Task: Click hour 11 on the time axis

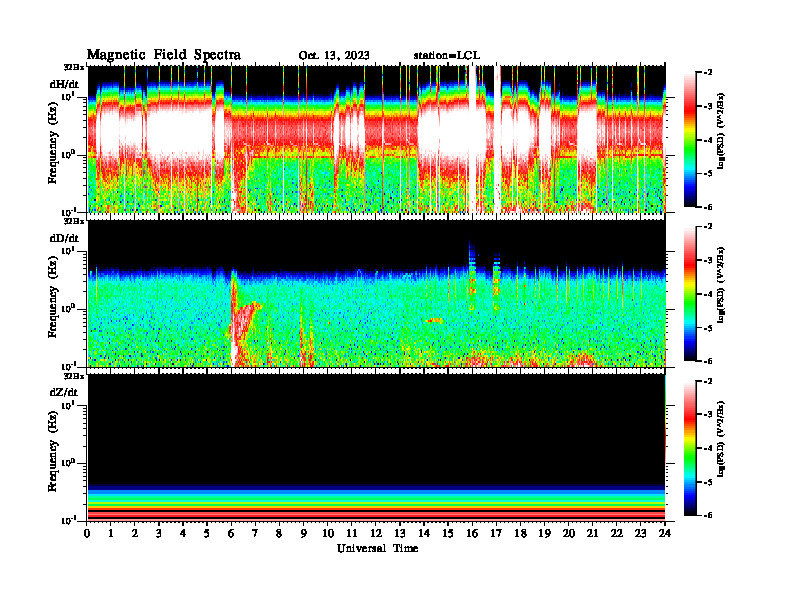Action: click(x=352, y=533)
